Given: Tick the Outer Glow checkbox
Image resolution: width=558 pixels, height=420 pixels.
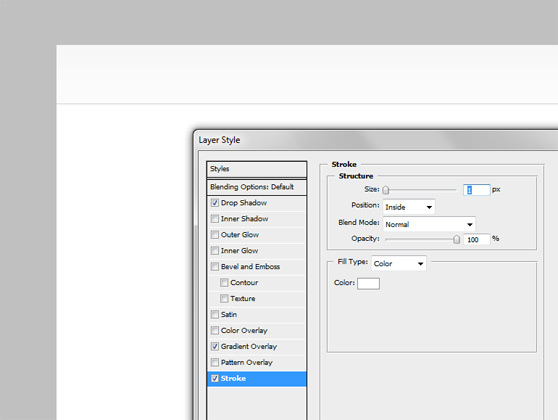Looking at the screenshot, I should click(215, 235).
